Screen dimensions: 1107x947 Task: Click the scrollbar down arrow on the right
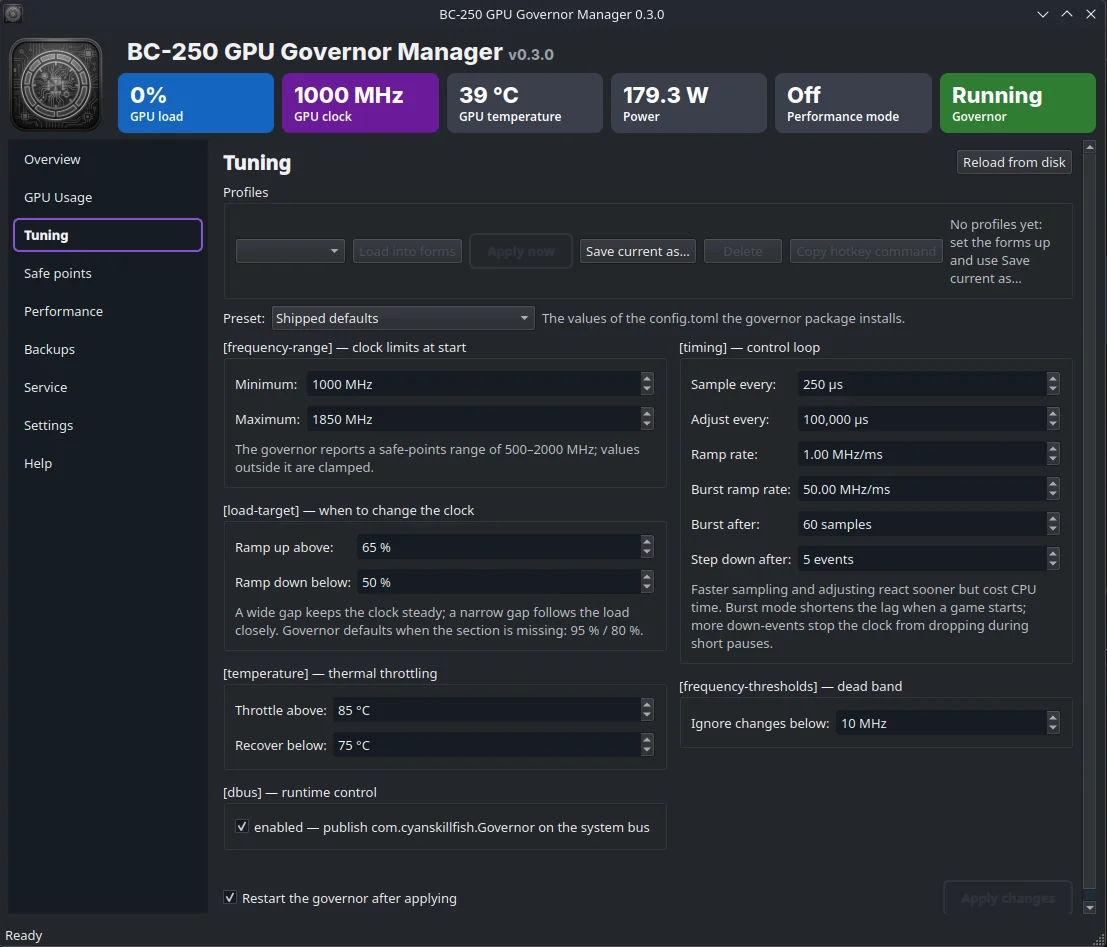coord(1089,907)
